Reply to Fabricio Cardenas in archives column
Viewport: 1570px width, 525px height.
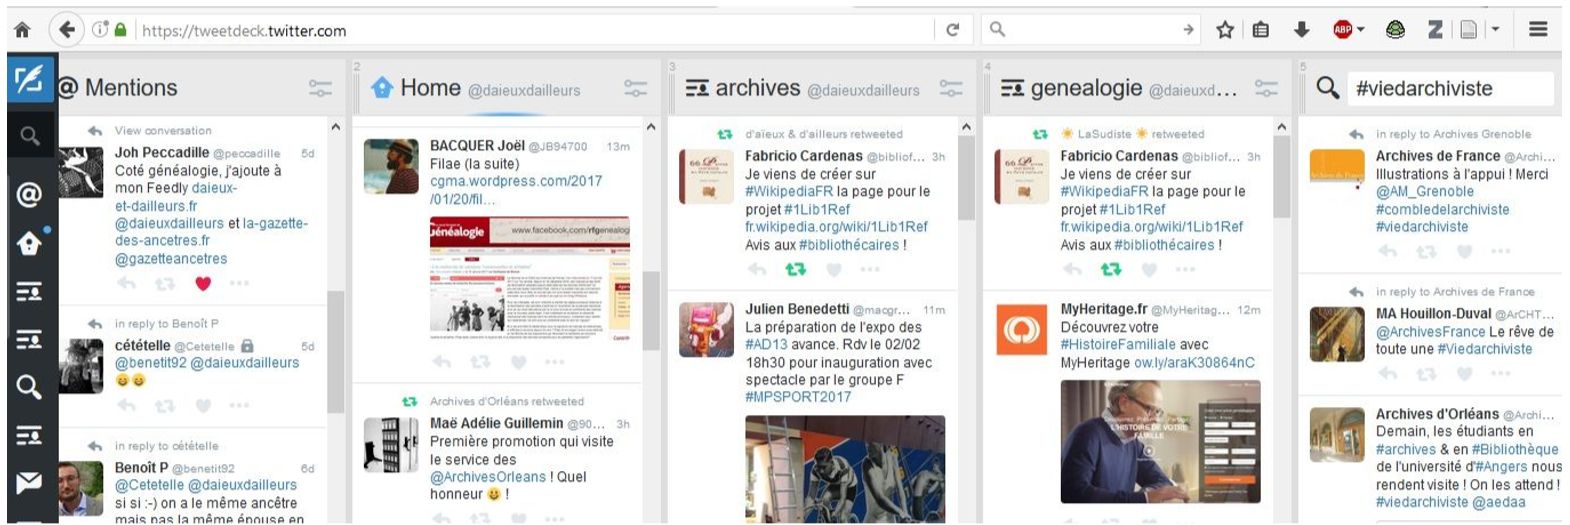pos(757,269)
